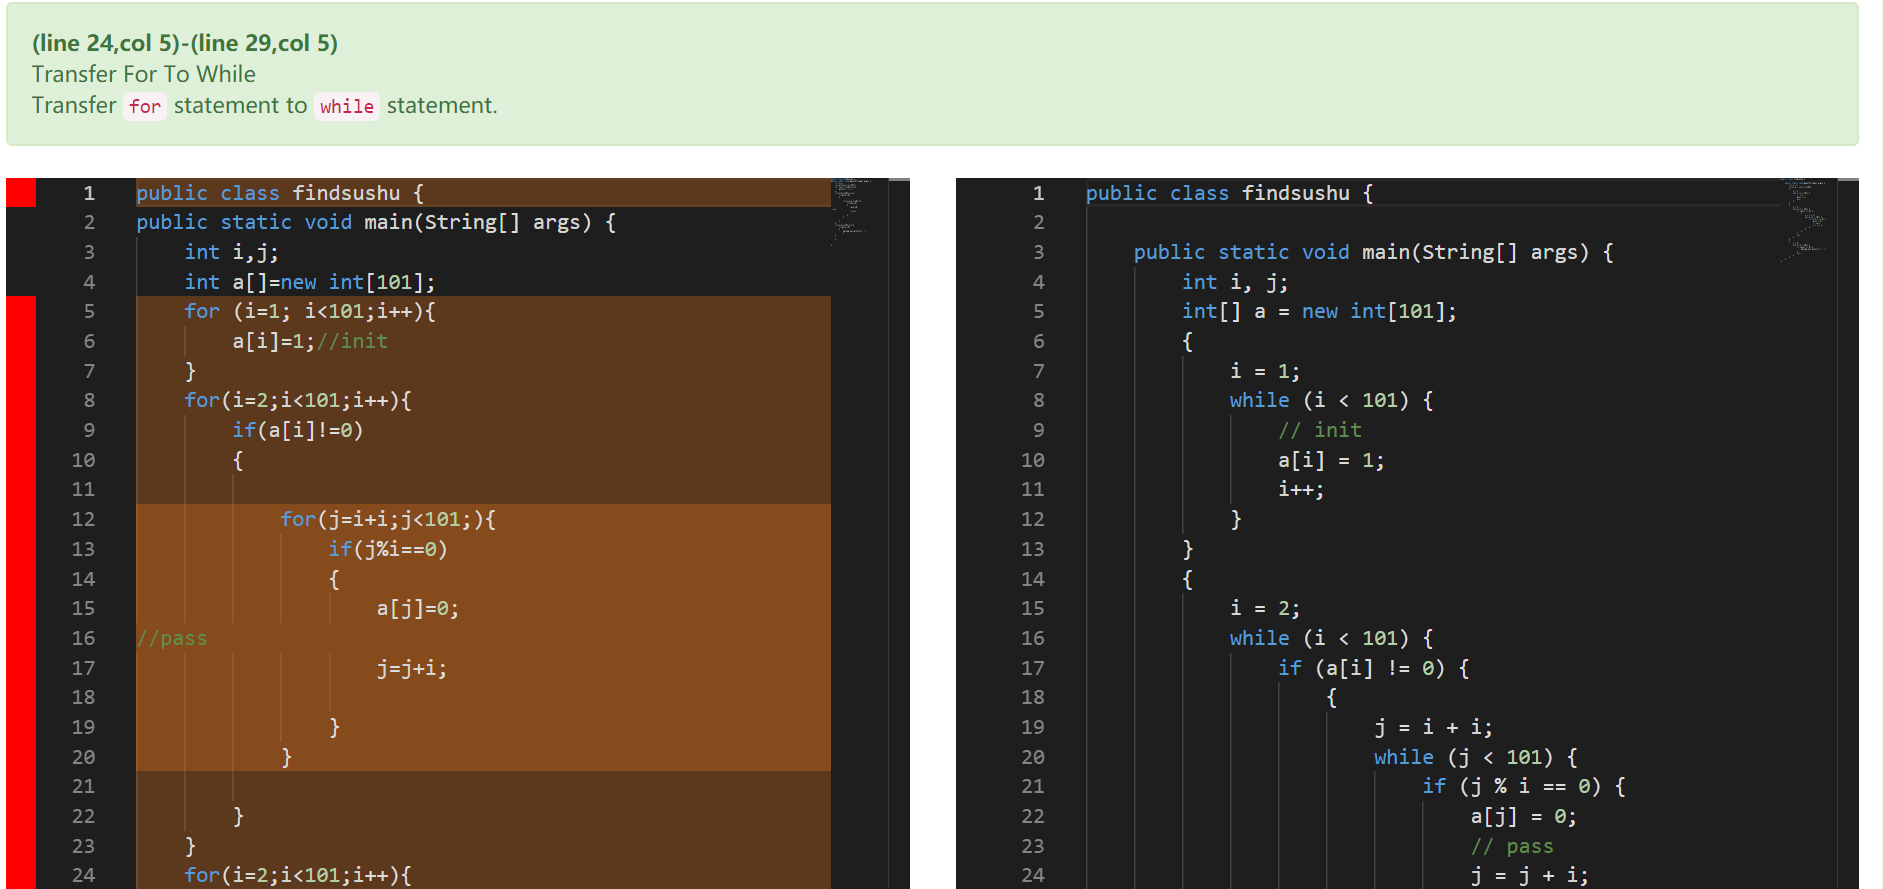Screen dimensions: 1883x889
Task: Click left editor vertical scrollbar area
Action: pos(899,534)
